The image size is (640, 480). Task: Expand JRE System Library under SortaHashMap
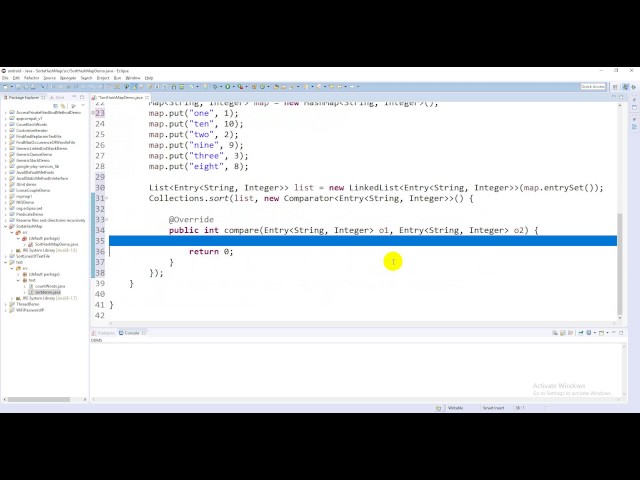click(x=12, y=250)
